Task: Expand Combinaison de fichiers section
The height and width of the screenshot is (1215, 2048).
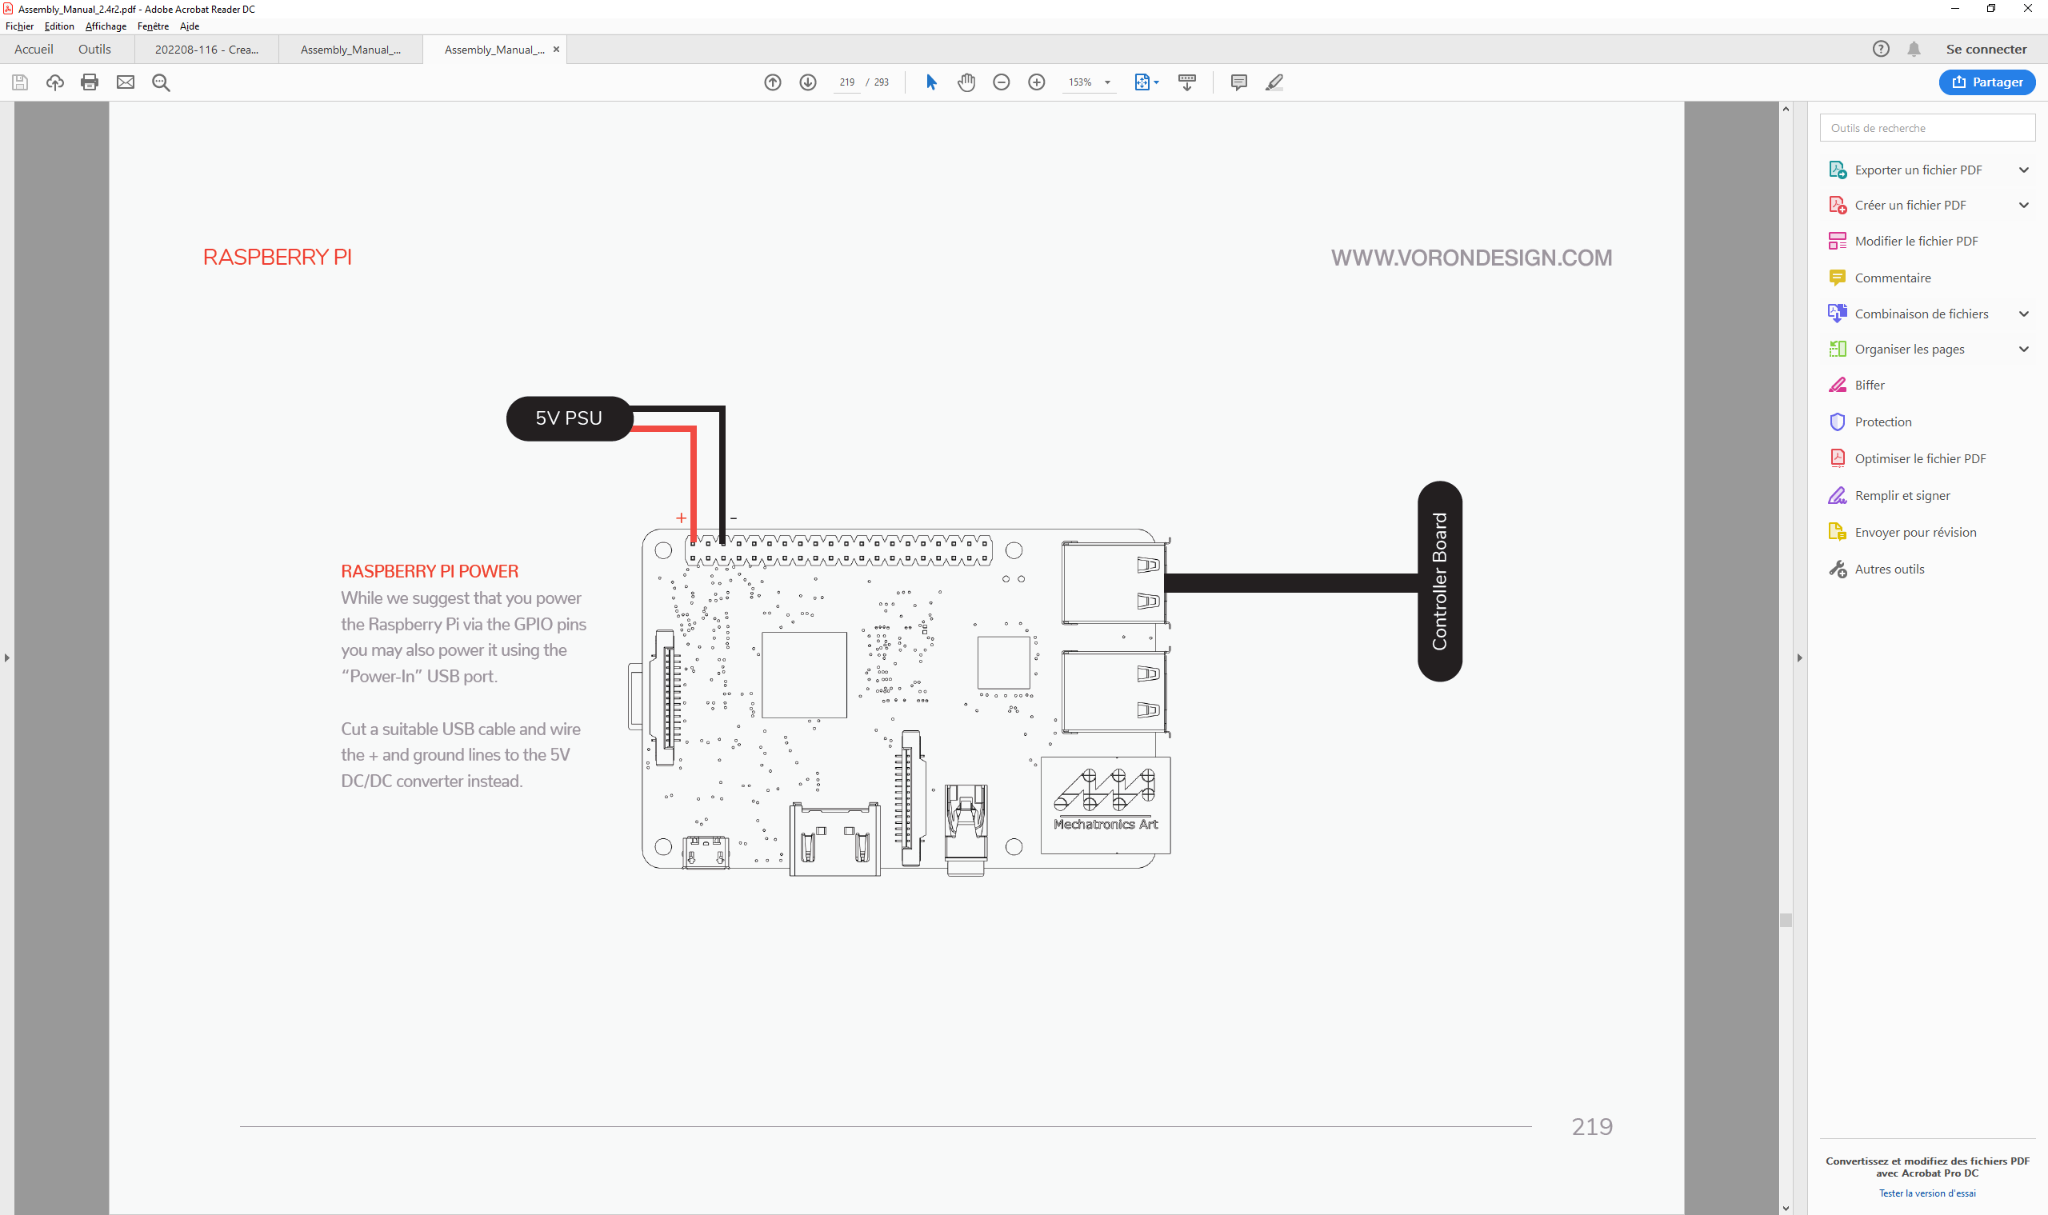Action: pyautogui.click(x=2023, y=314)
